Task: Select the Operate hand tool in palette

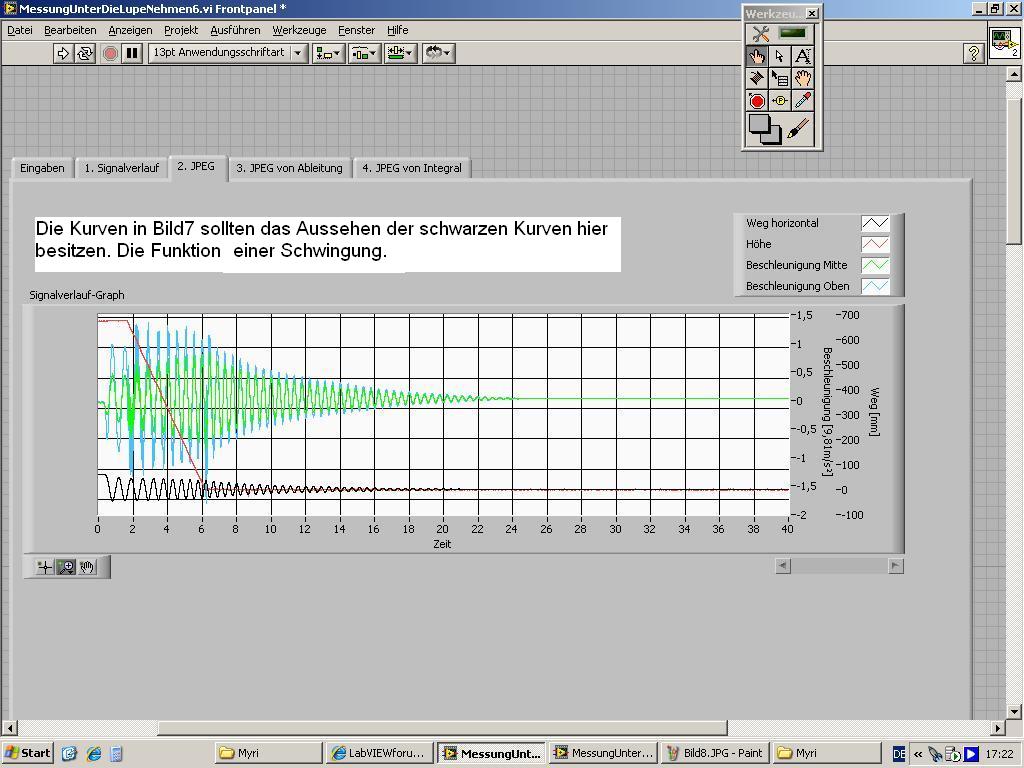Action: coord(757,56)
